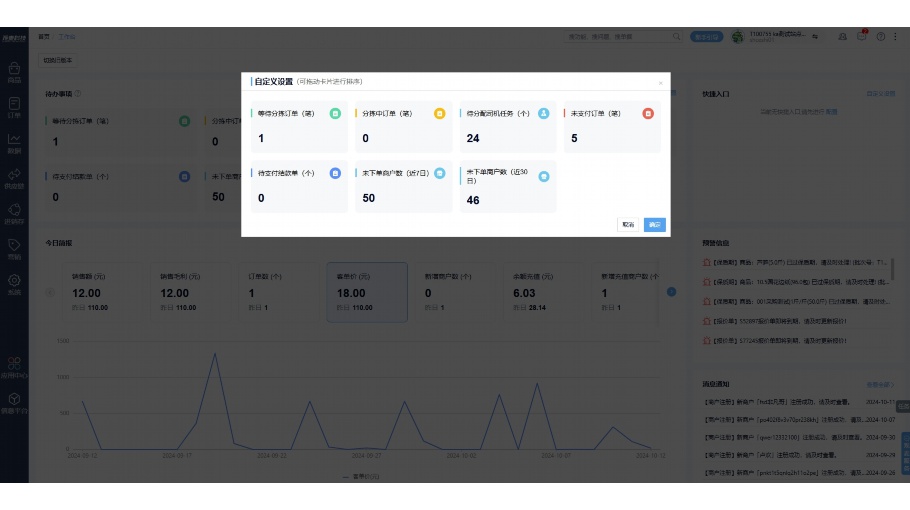This screenshot has height=510, width=910.
Task: Click the app logo at sidebar top
Action: pyautogui.click(x=14, y=38)
